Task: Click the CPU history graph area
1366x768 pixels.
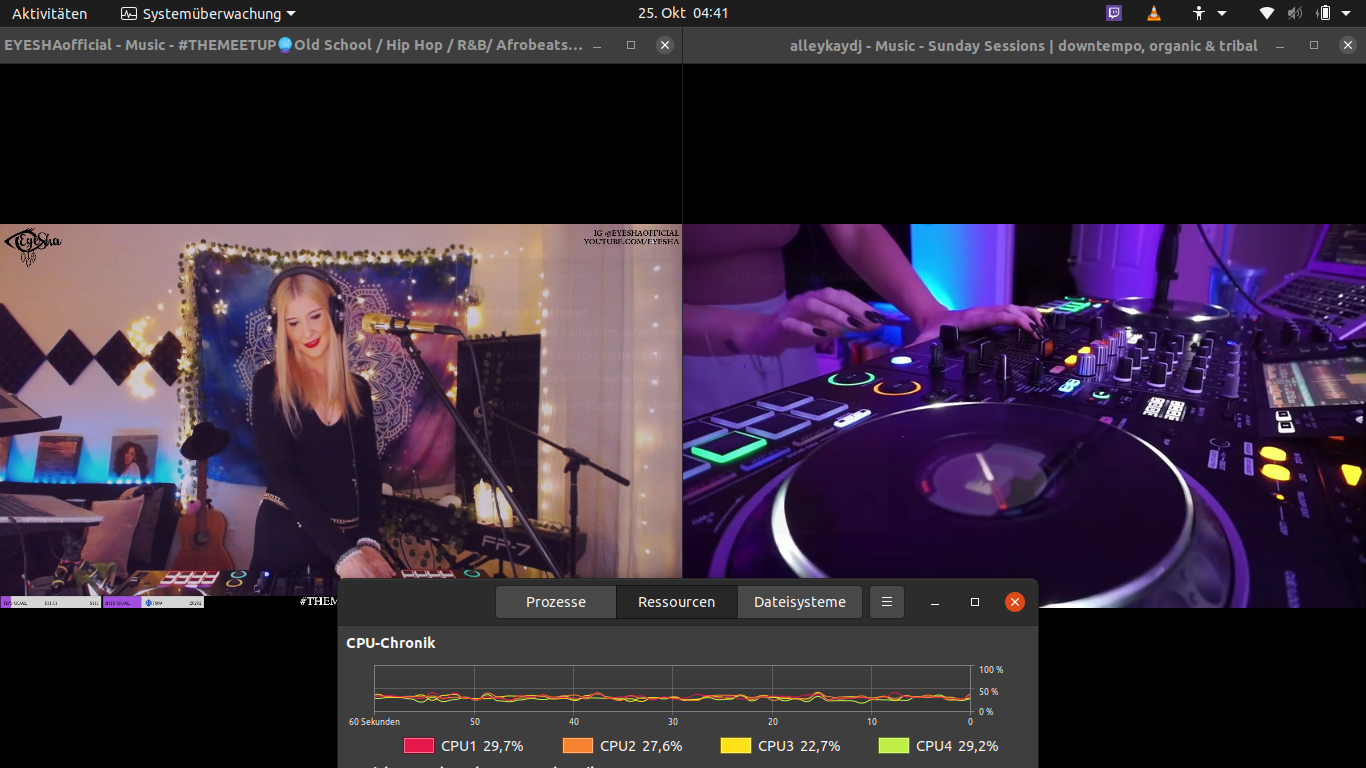Action: coord(672,689)
